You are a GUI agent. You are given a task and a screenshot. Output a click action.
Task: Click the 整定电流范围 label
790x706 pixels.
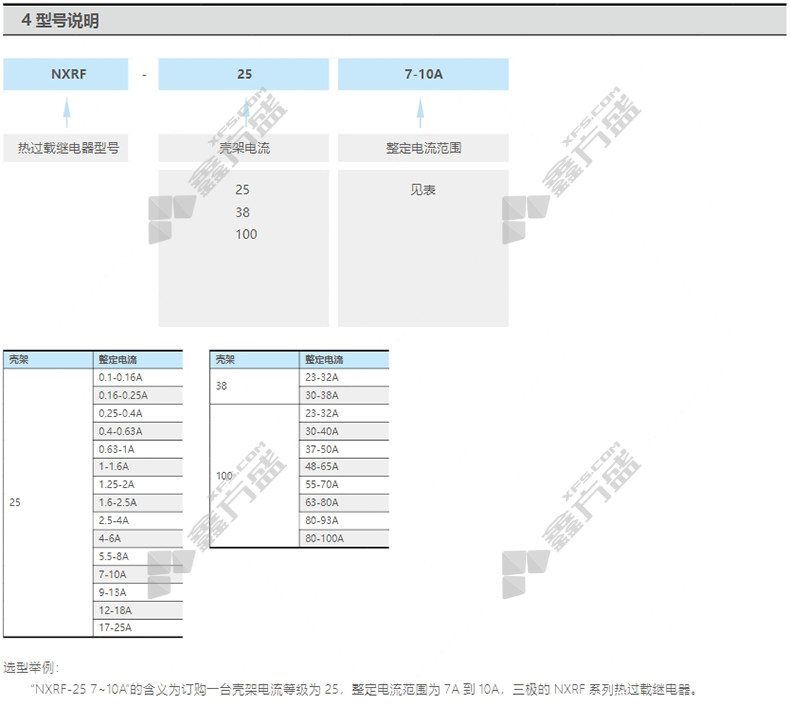pos(422,148)
